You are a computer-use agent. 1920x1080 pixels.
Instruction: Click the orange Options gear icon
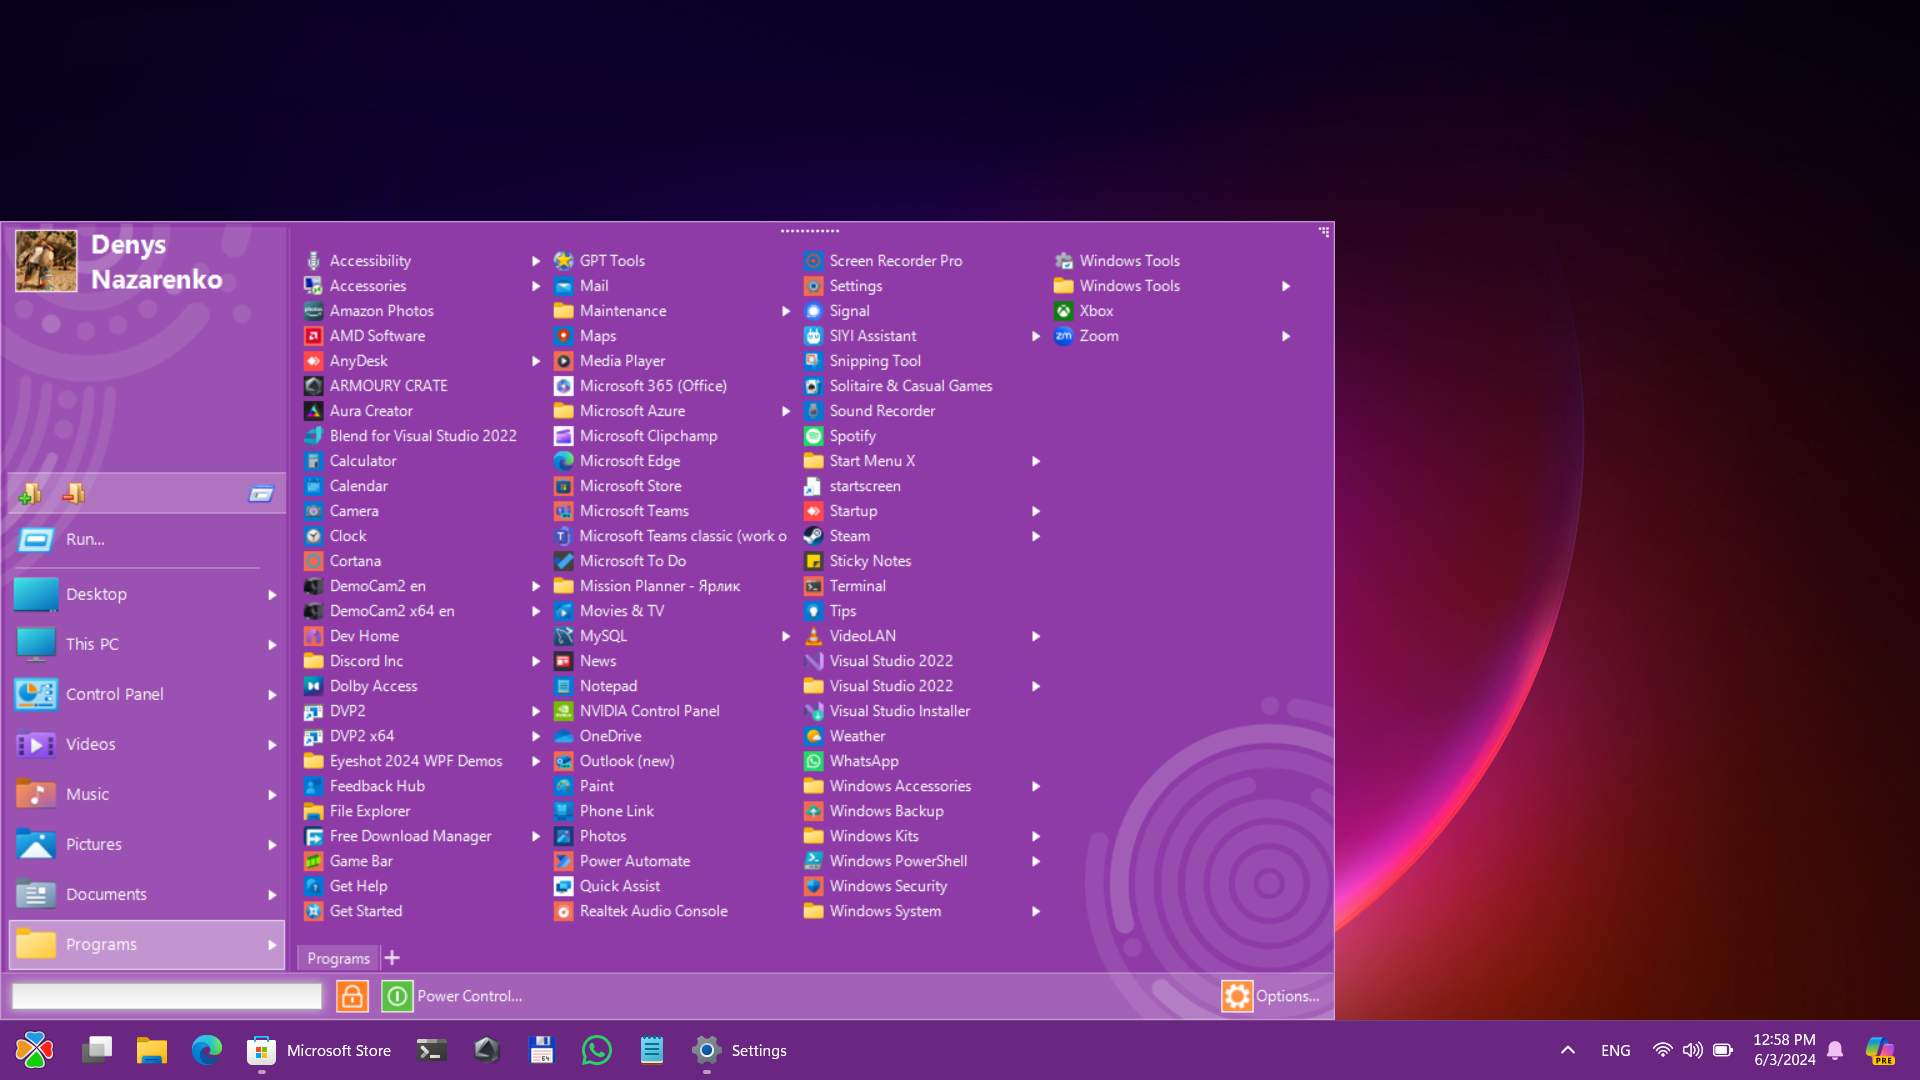1237,996
